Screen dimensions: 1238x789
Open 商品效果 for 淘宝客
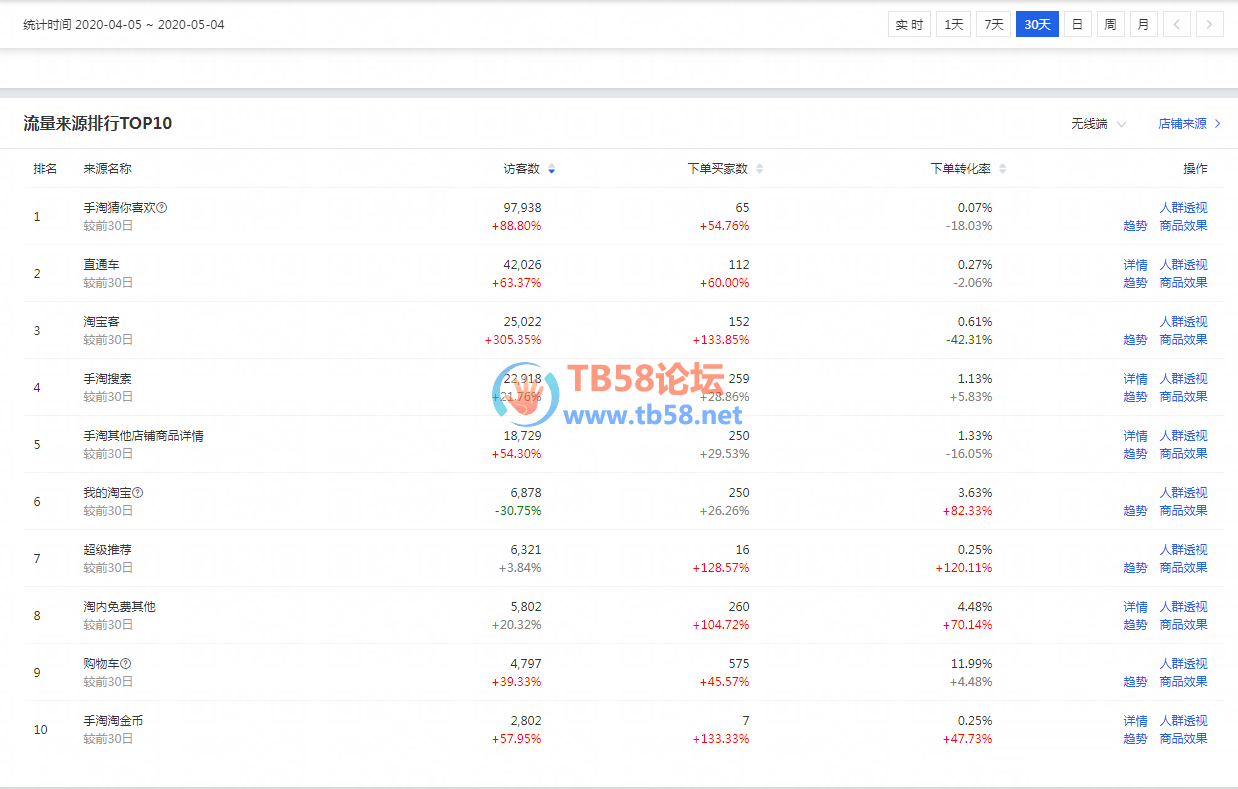[x=1183, y=340]
